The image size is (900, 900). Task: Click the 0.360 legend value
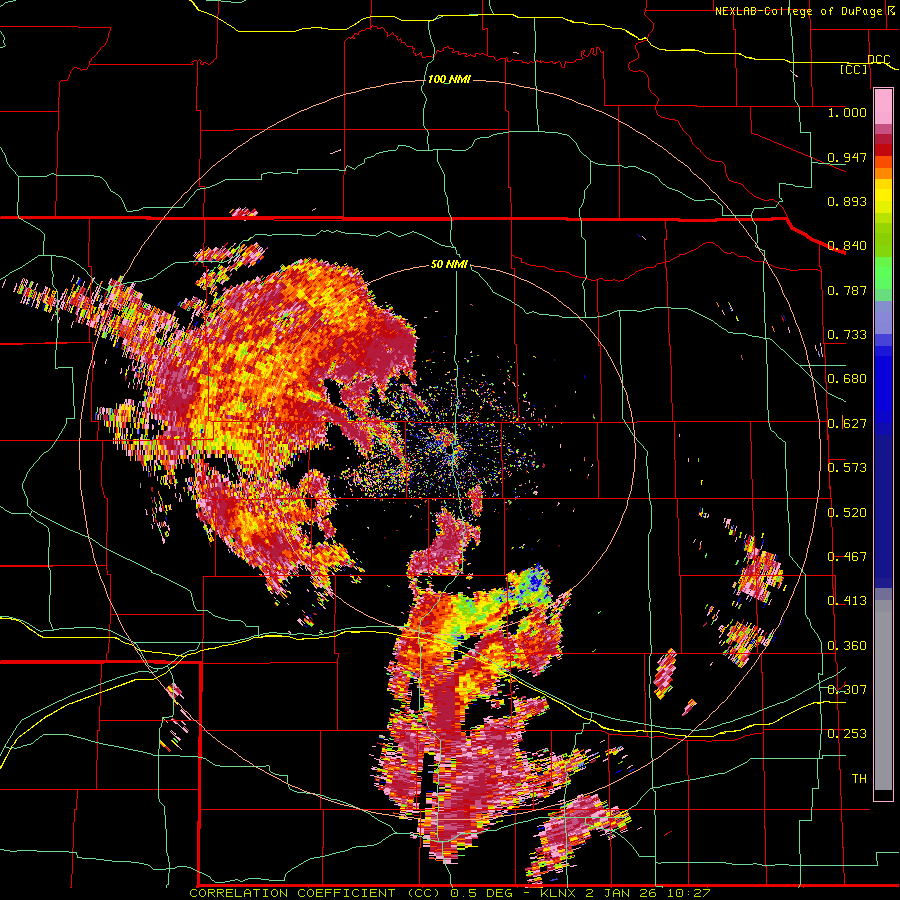coord(847,646)
